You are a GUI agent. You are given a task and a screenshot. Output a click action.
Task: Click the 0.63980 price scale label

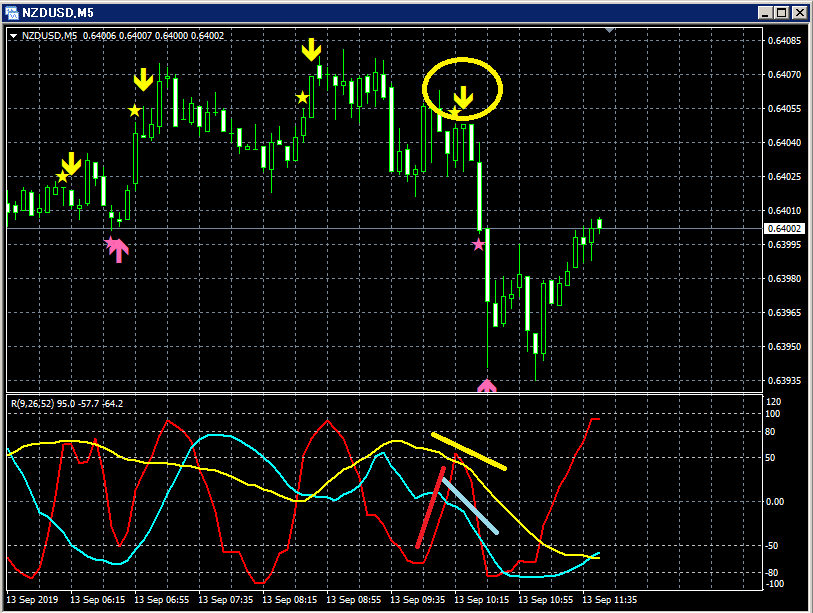coord(784,278)
